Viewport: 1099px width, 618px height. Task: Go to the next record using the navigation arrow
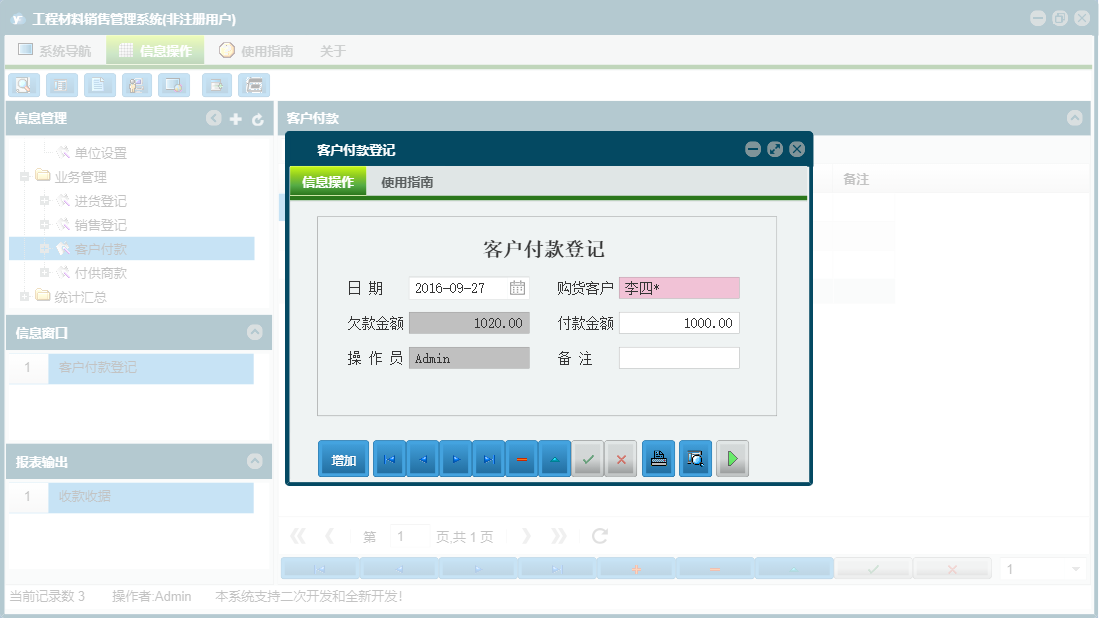tap(455, 458)
